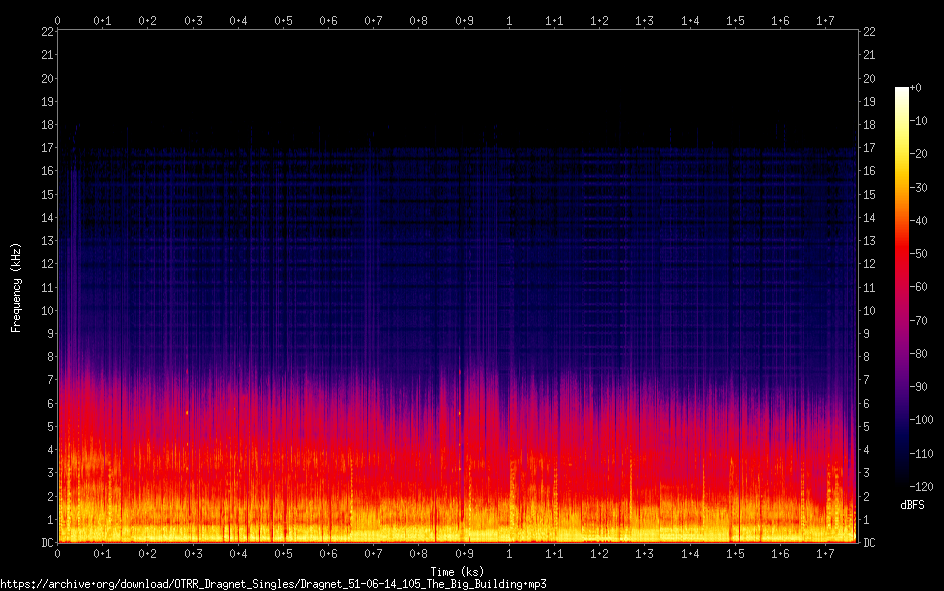Screen dimensions: 944x591
Task: Click the 5 kHz label on the left axis
Action: [x=47, y=427]
